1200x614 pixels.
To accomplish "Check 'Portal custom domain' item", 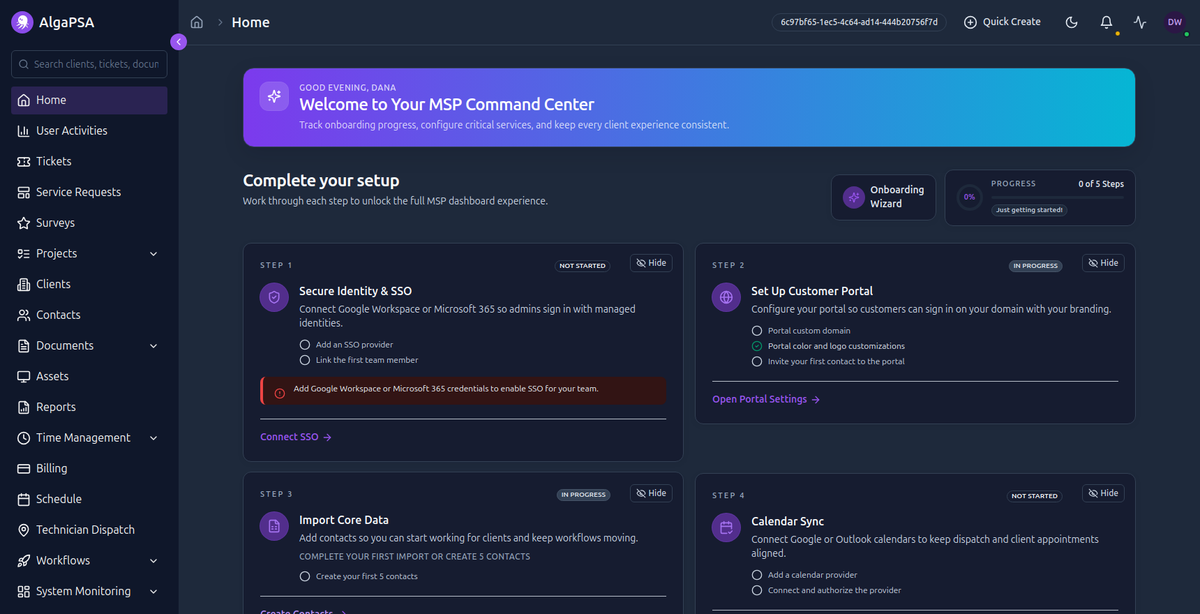I will (x=757, y=331).
